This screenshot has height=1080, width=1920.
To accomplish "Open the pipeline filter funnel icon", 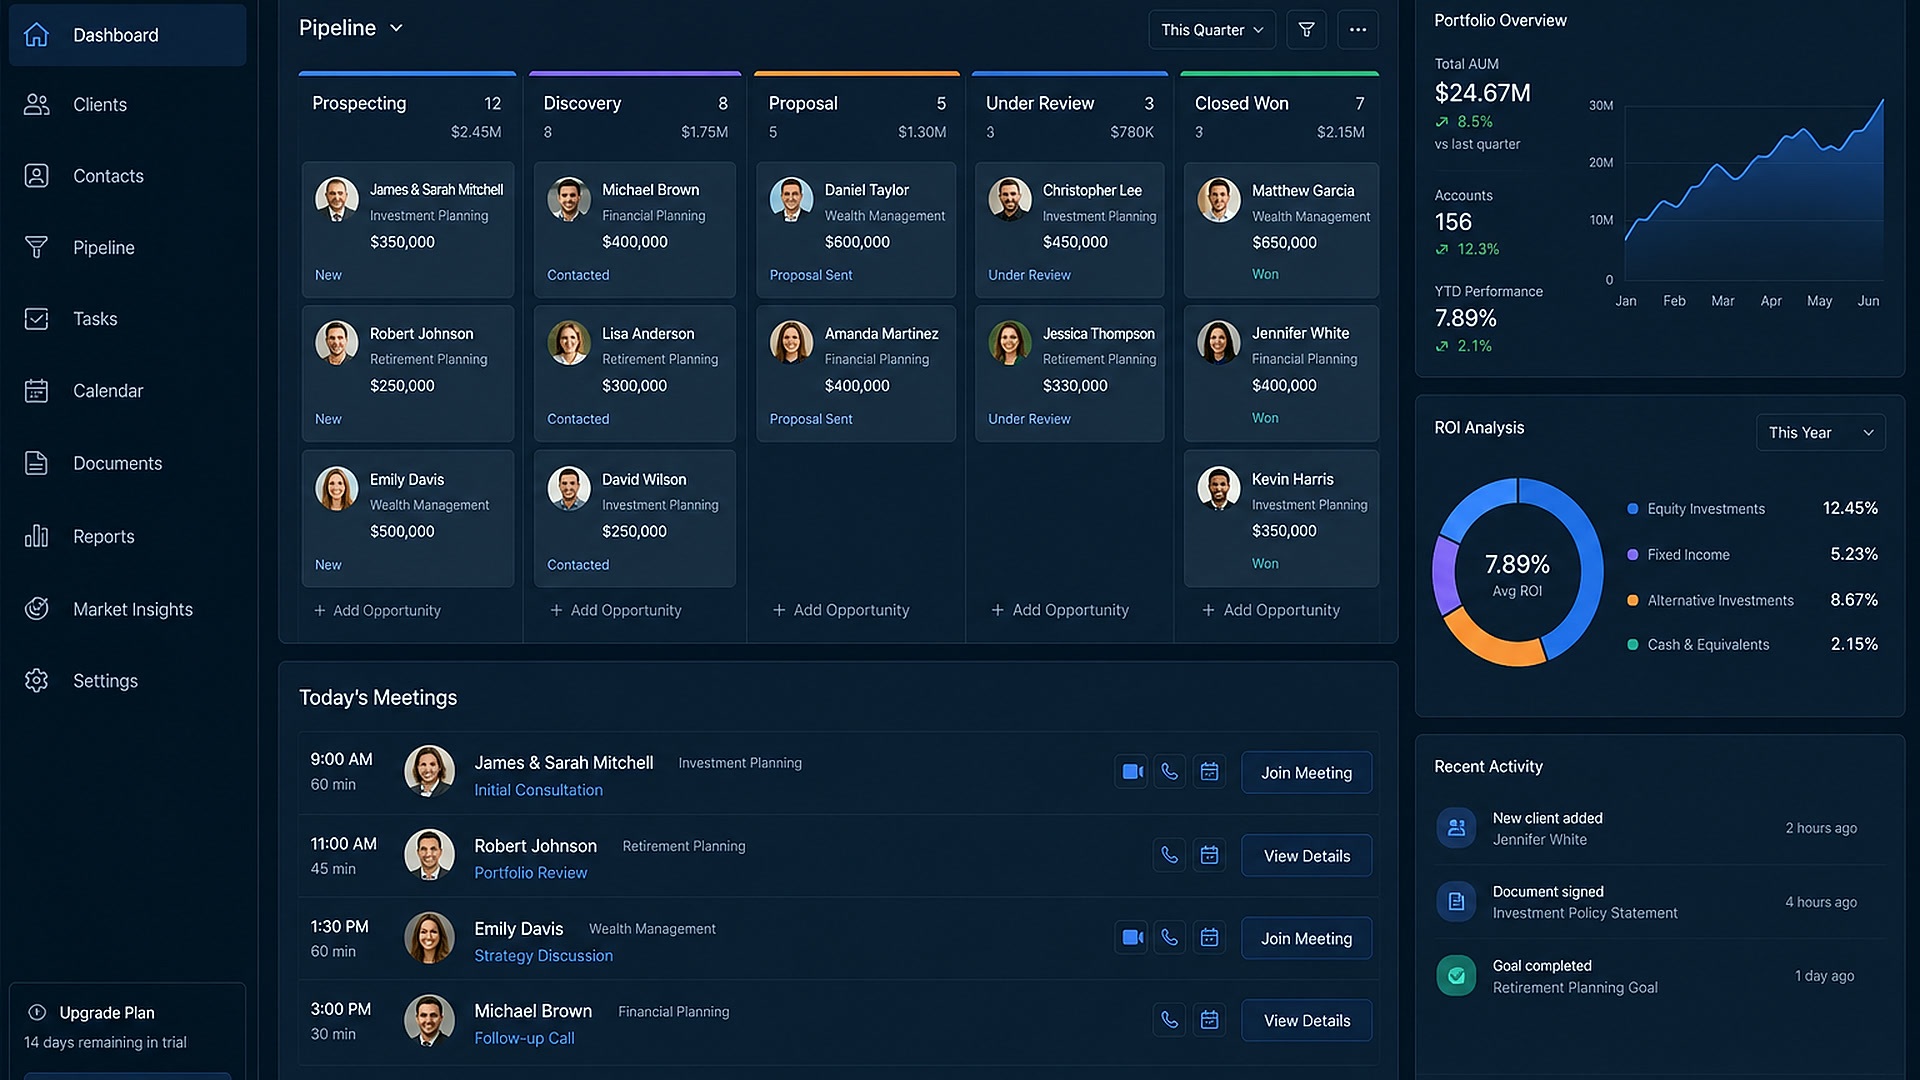I will pos(1306,30).
